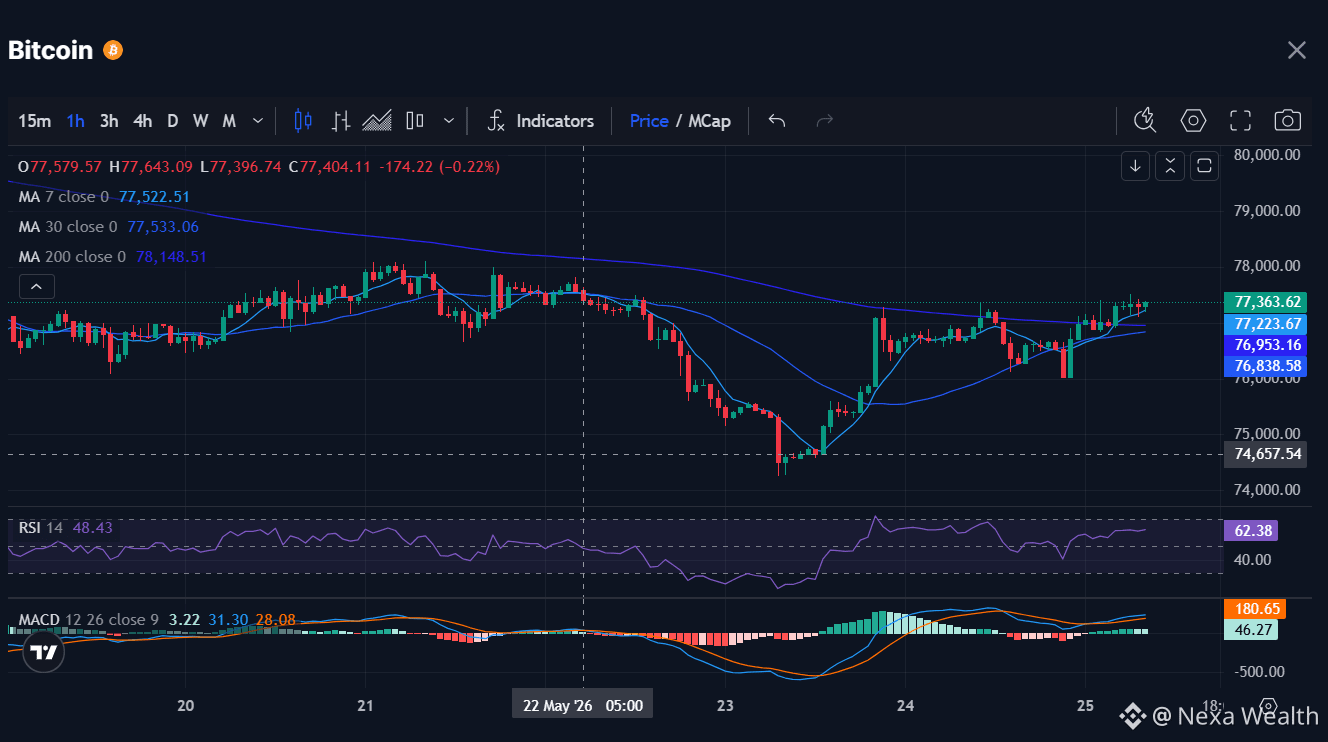Click the orange Bitcoin logo icon
Viewport: 1328px width, 742px height.
pos(113,50)
